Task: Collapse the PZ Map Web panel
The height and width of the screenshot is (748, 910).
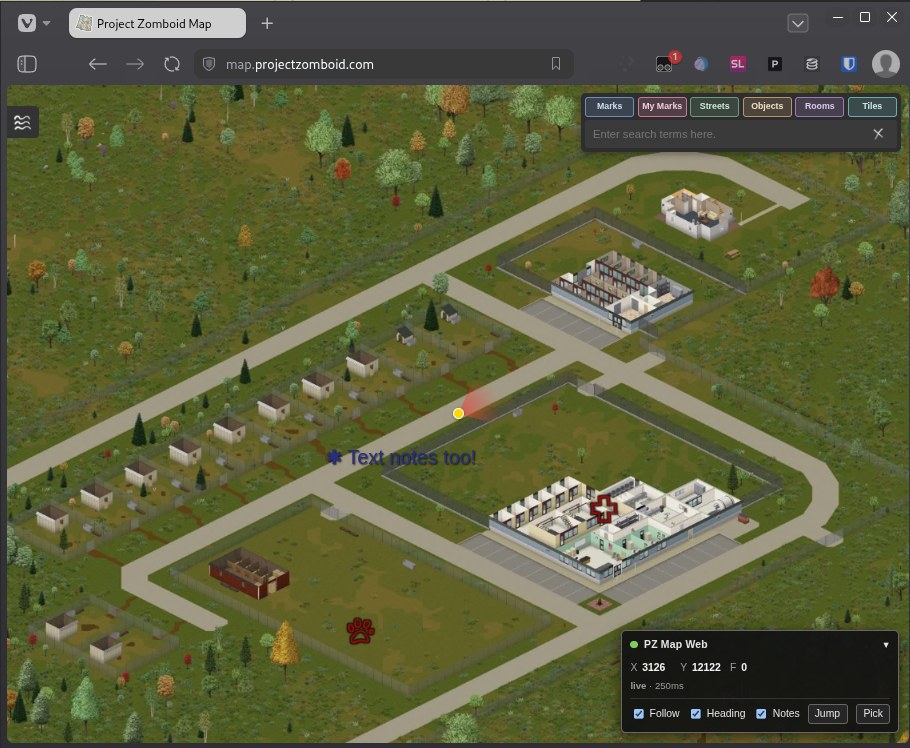Action: pos(886,645)
